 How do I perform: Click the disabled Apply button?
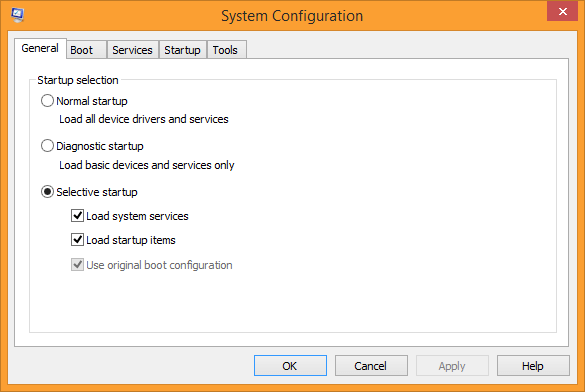(452, 366)
